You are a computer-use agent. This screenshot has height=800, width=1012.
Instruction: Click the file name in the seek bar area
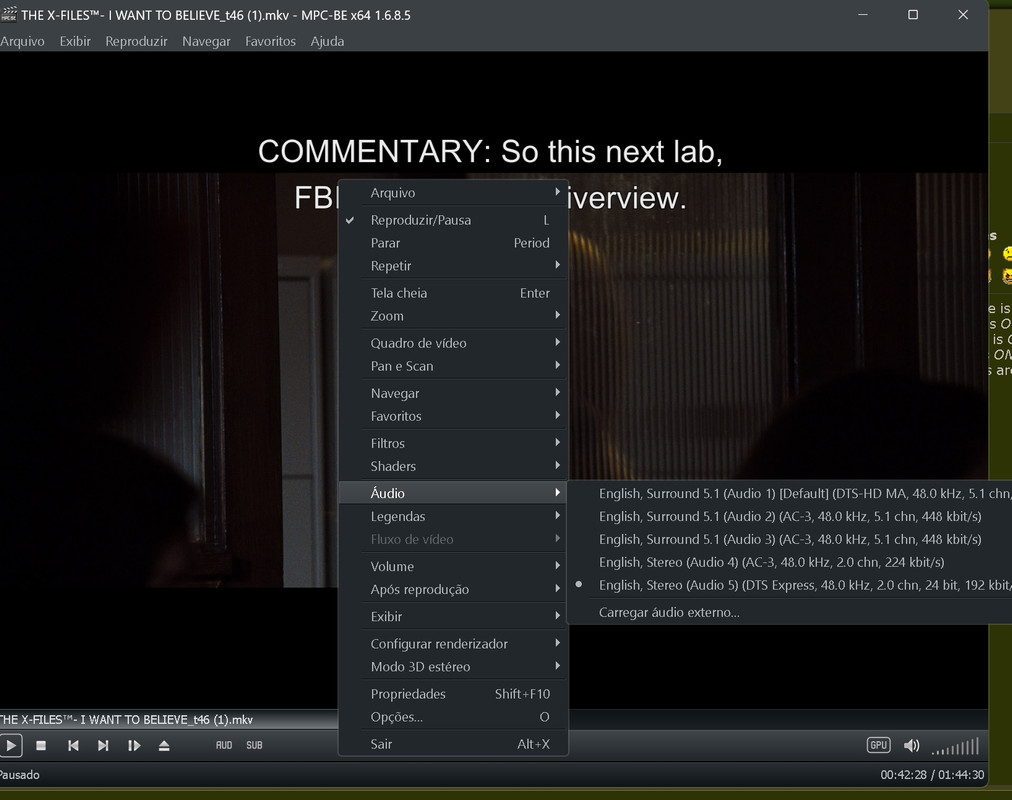126,719
